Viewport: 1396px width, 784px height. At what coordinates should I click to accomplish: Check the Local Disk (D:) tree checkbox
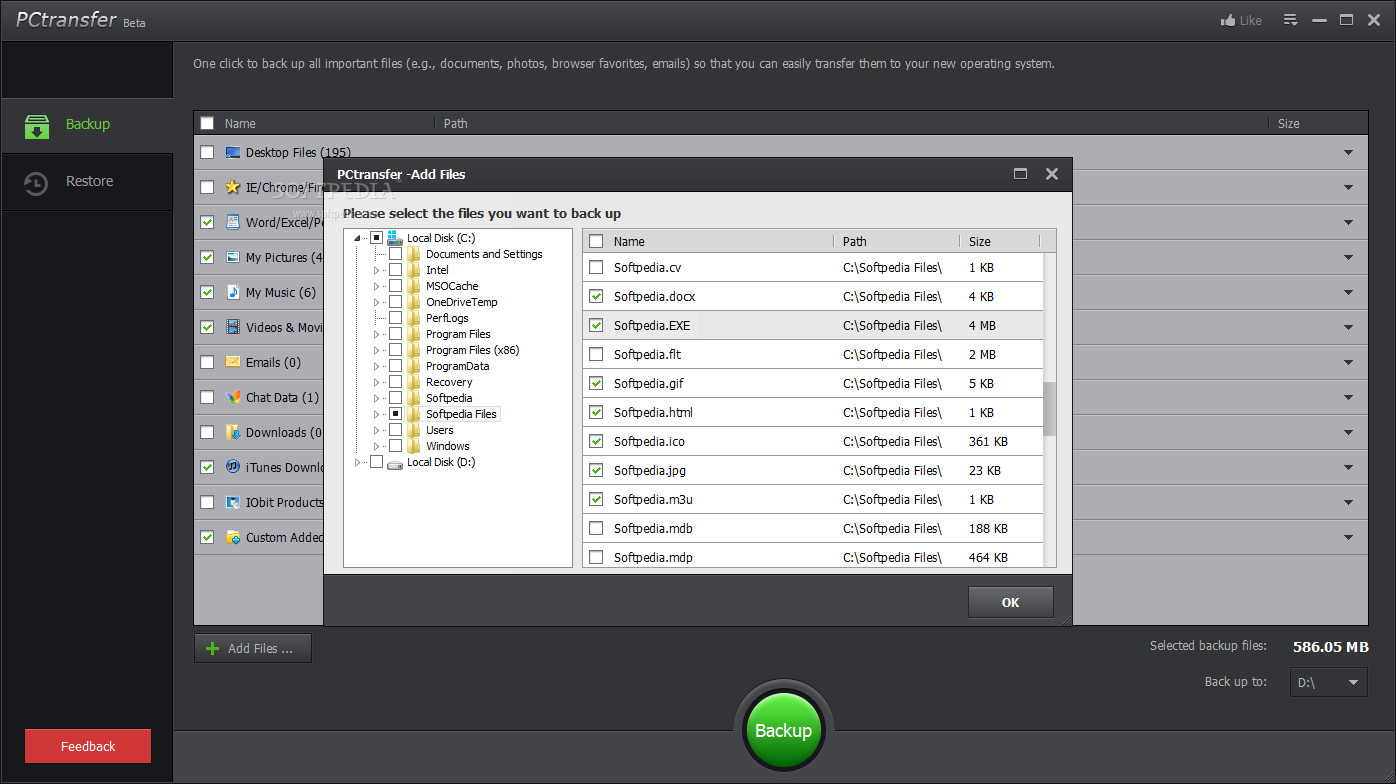pos(376,462)
